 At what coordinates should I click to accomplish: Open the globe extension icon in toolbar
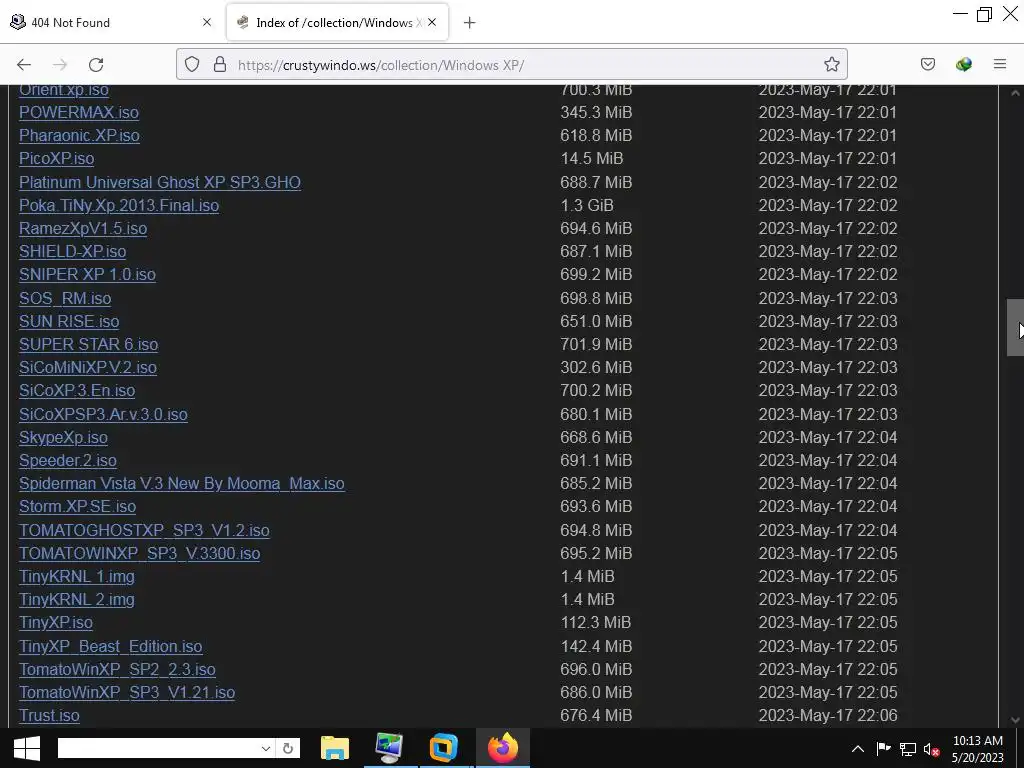[963, 64]
